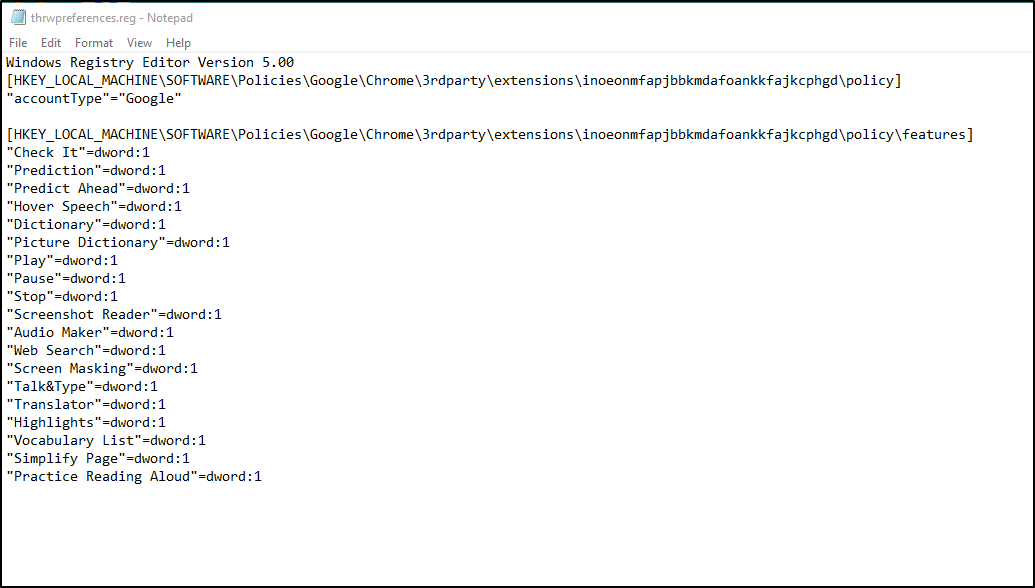Viewport: 1035px width, 588px height.
Task: Place cursor in the "Windows Registry Editor Version 5.00" line
Action: tap(150, 63)
